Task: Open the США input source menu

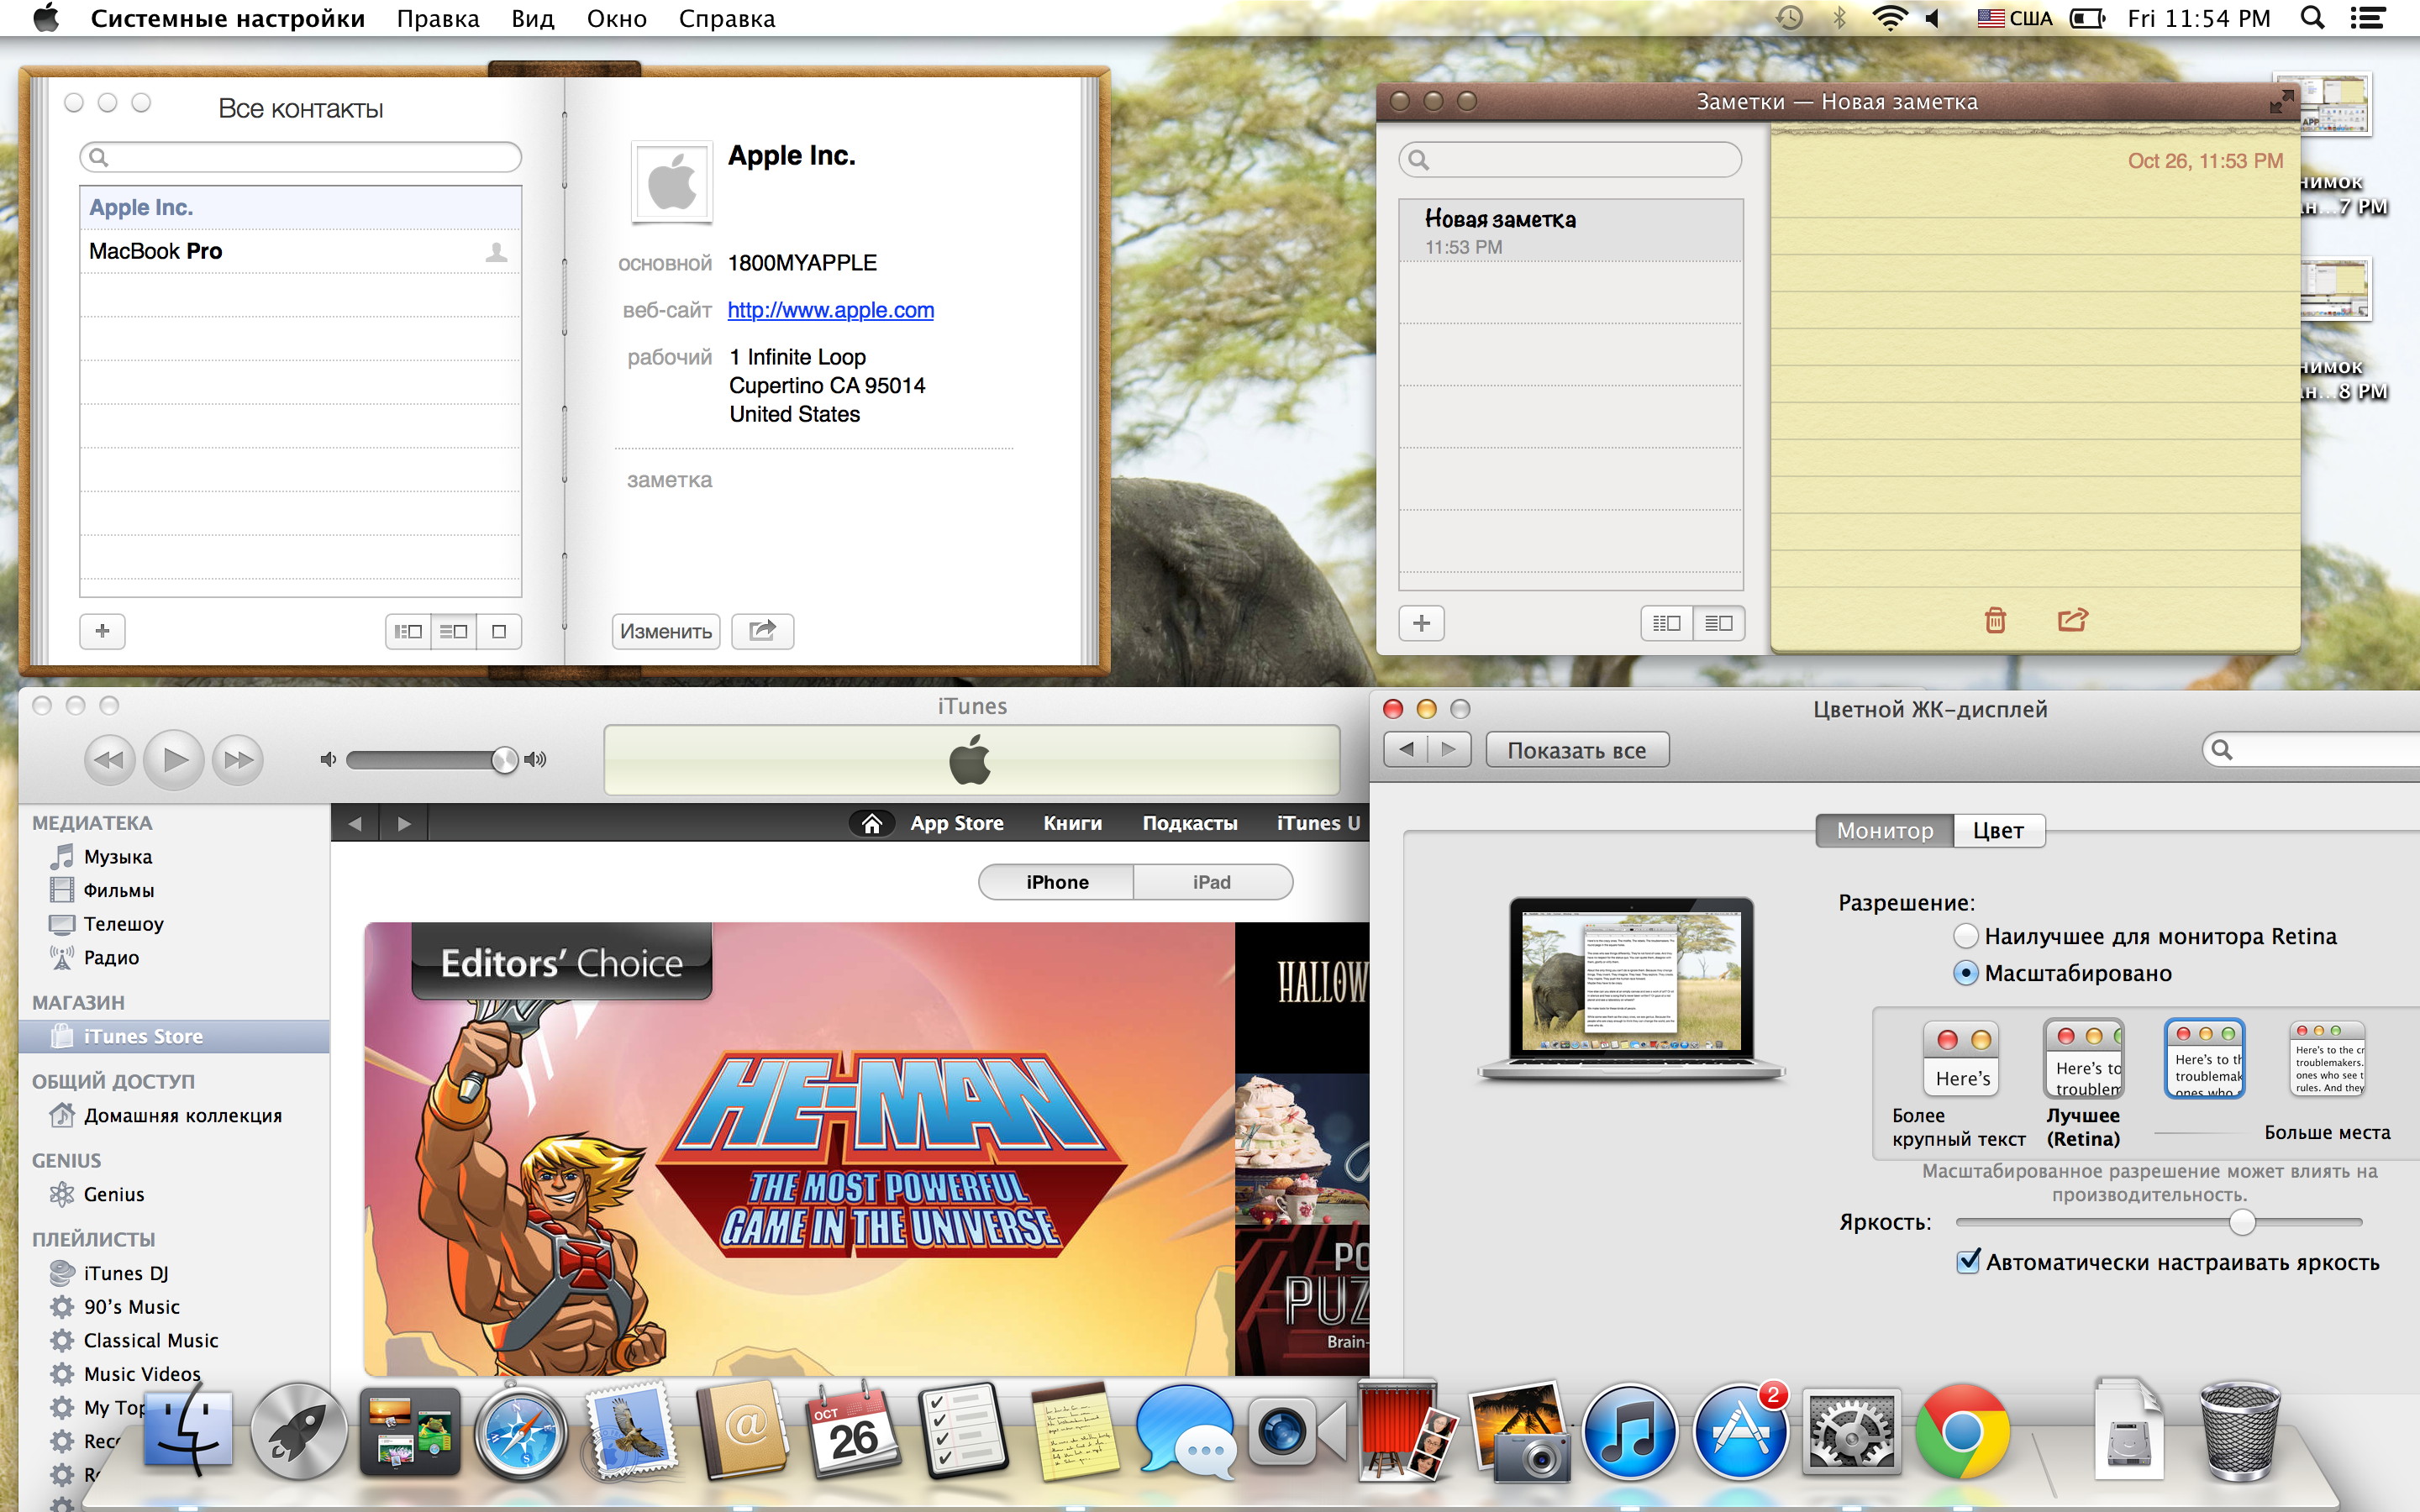Action: [x=2014, y=18]
